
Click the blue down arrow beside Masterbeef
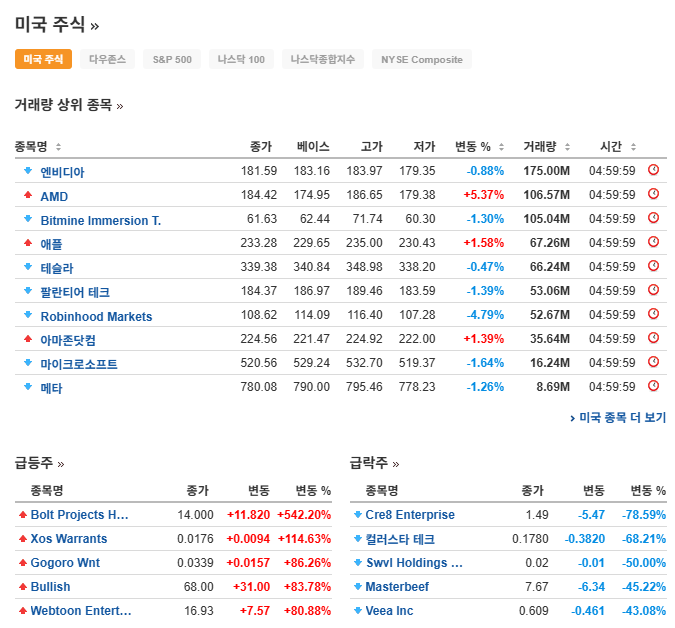tap(357, 587)
